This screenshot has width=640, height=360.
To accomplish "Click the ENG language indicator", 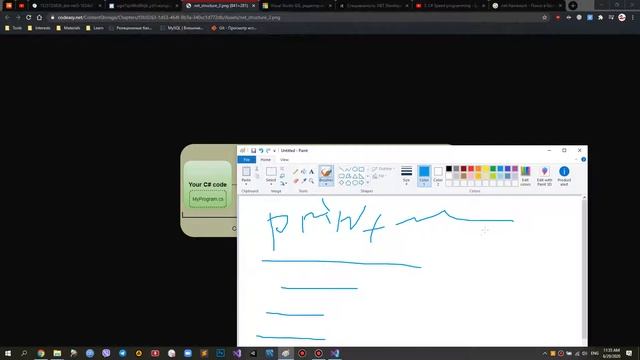I will [595, 353].
